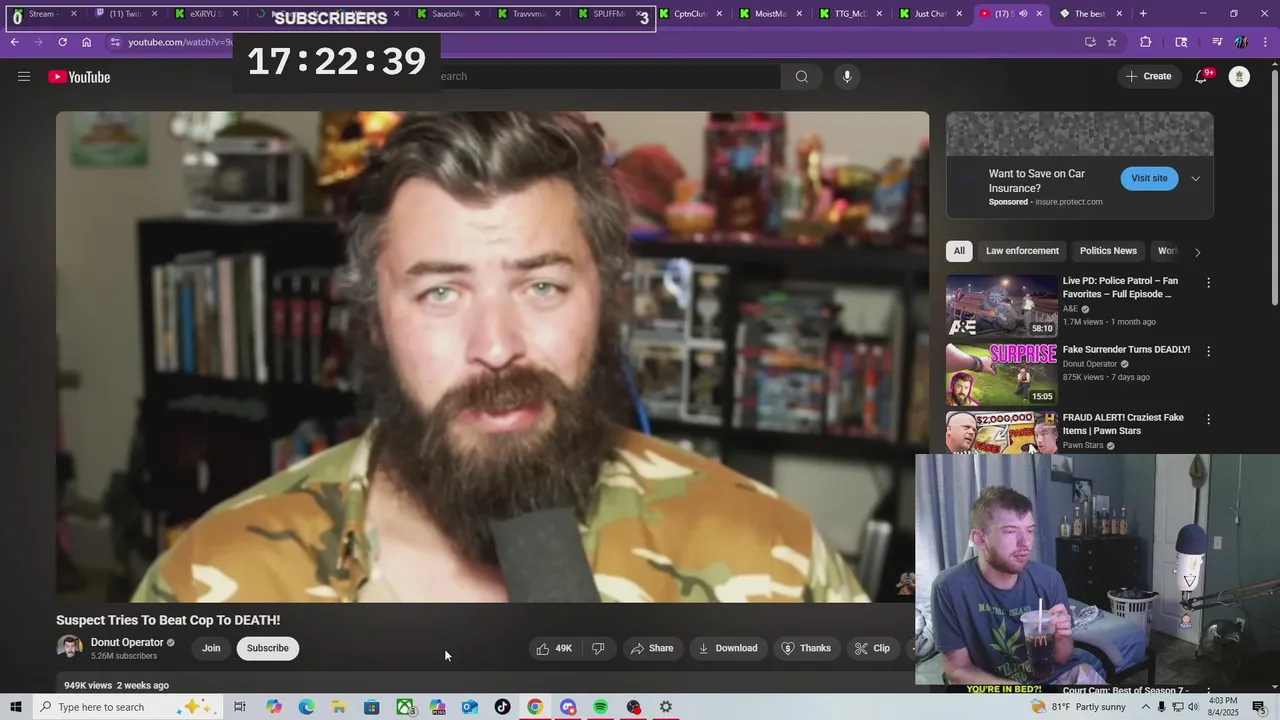The height and width of the screenshot is (720, 1280).
Task: Open more options for Fake Surrender video
Action: tap(1208, 351)
